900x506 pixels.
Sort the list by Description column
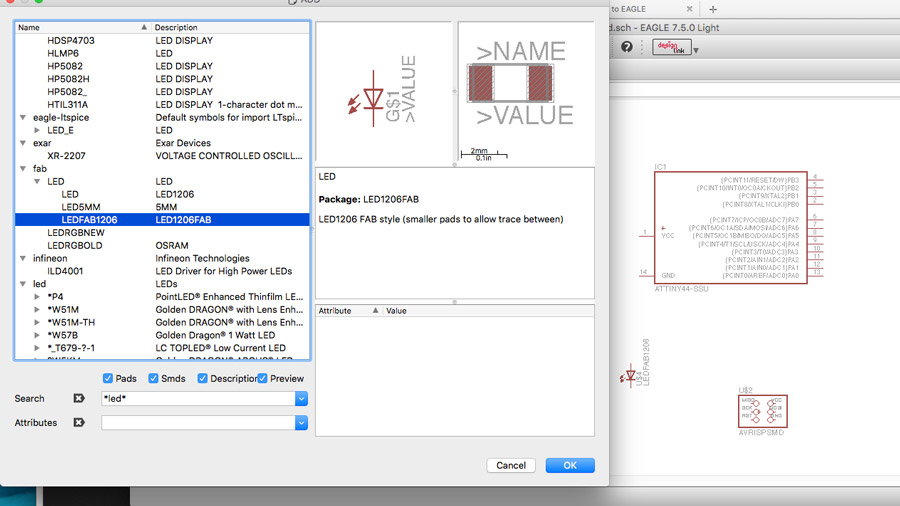point(230,27)
